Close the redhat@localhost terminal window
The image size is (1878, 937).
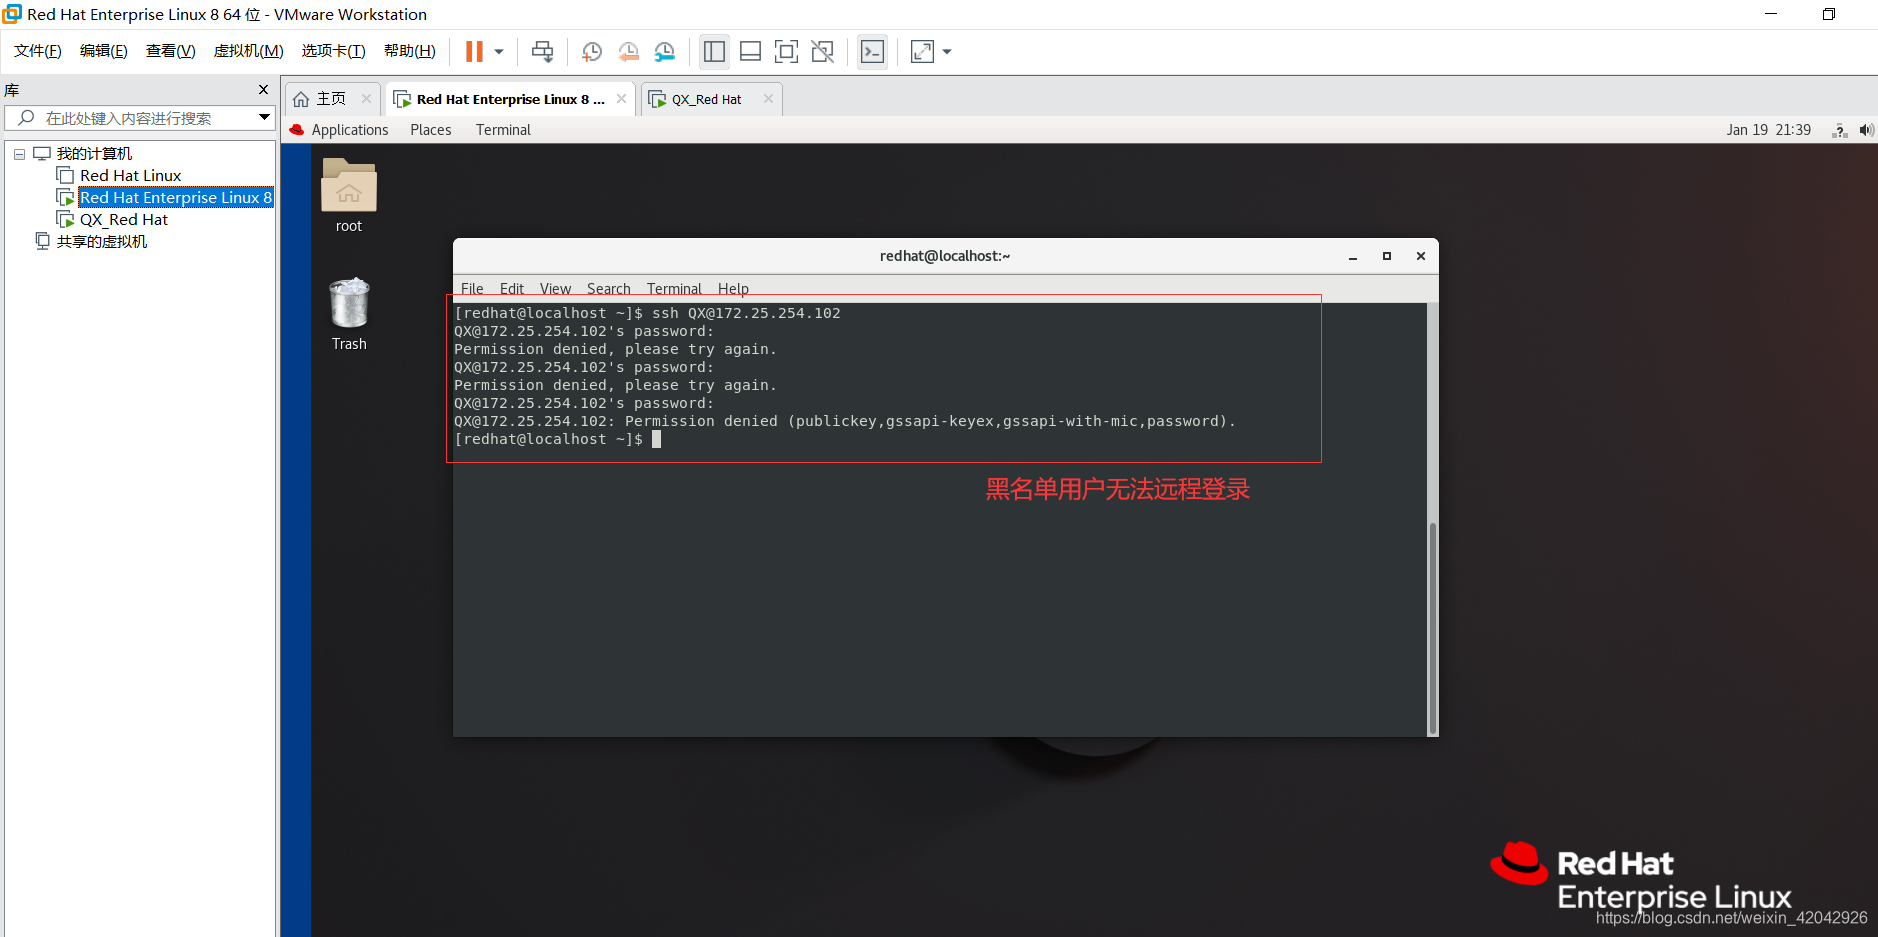tap(1421, 257)
